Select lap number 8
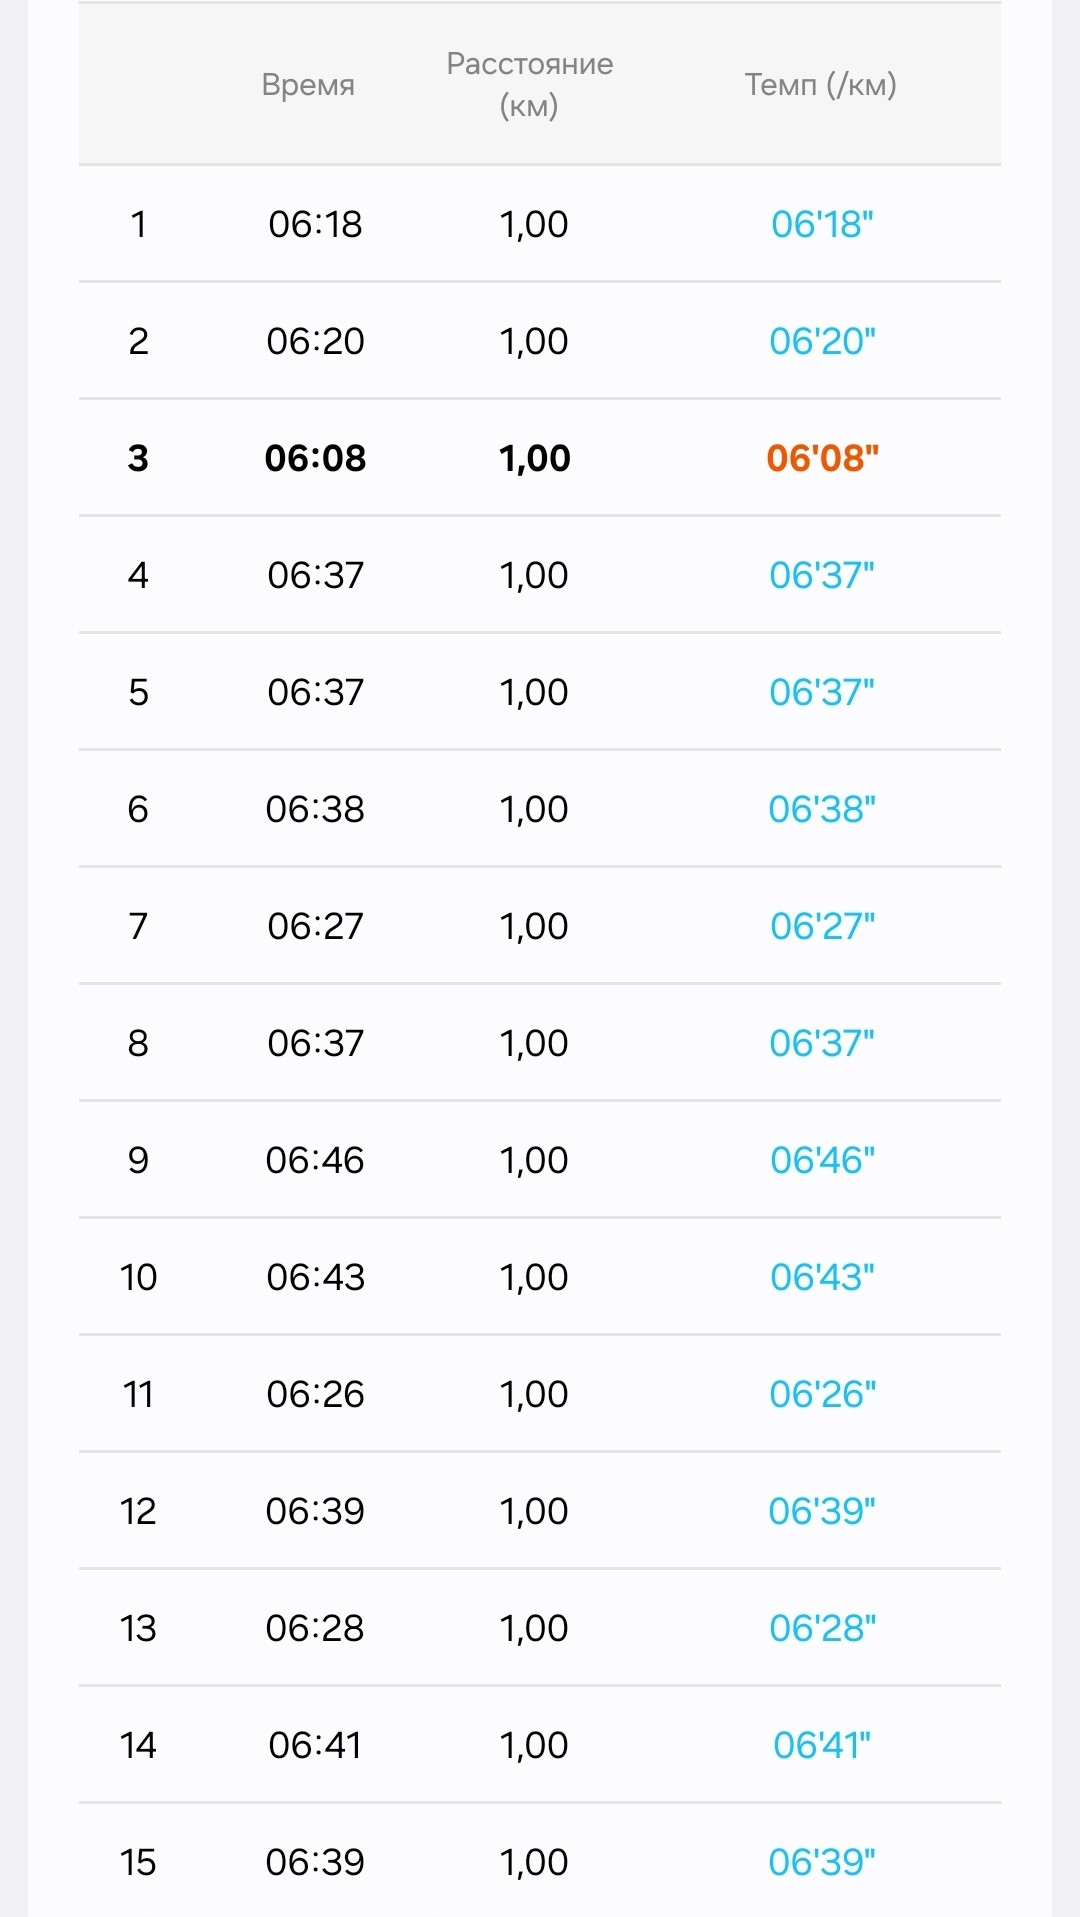Screen dimensions: 1080x1917 pos(138,1043)
